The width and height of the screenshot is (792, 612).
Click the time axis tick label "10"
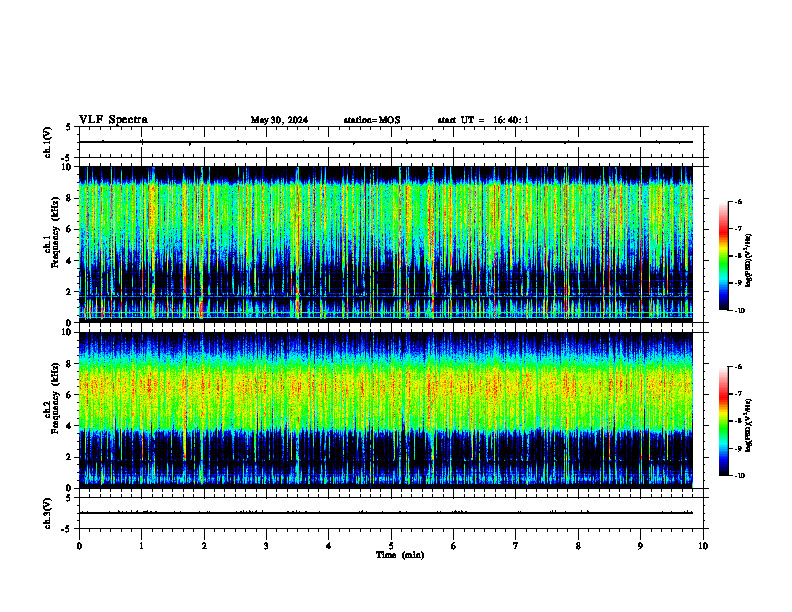coord(703,546)
